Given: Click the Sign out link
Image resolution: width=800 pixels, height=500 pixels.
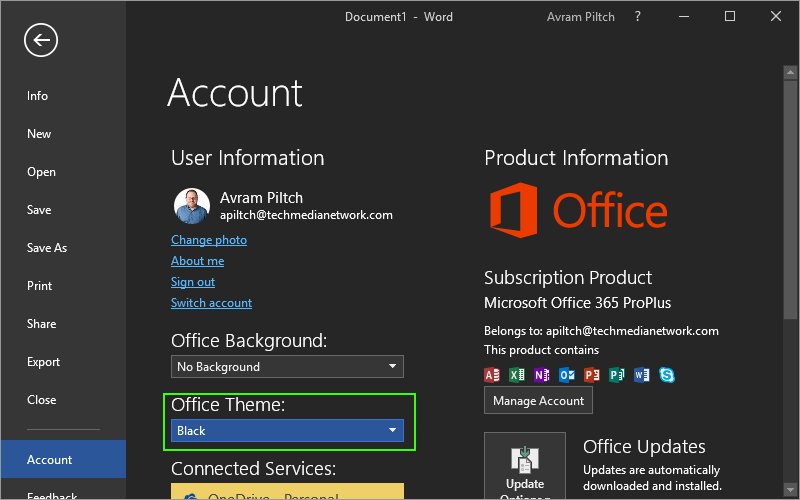Looking at the screenshot, I should pyautogui.click(x=193, y=282).
